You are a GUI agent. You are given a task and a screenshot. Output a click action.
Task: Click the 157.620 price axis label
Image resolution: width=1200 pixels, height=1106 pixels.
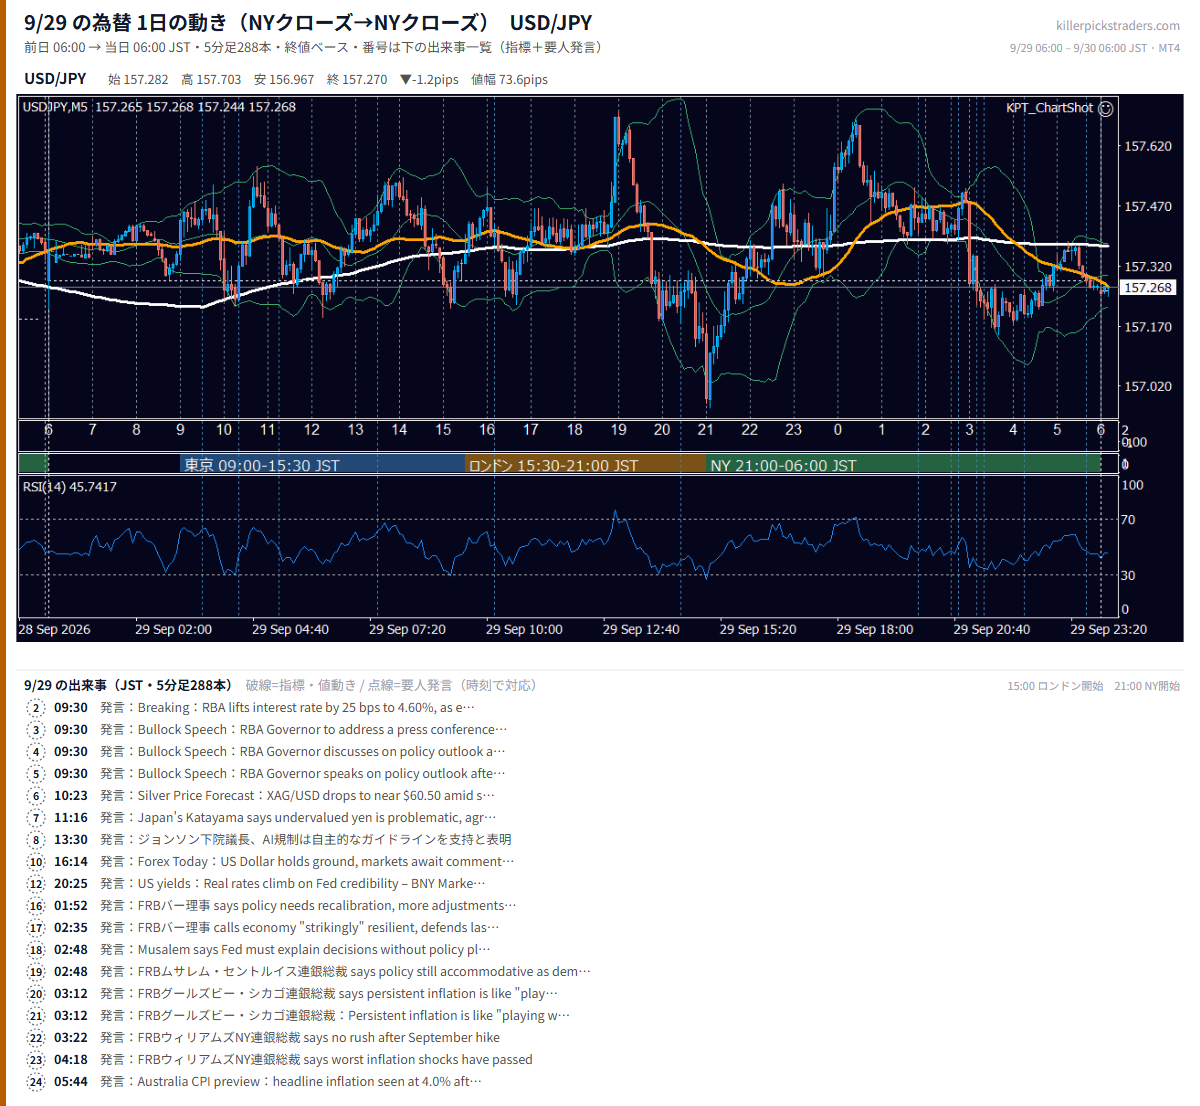pyautogui.click(x=1148, y=146)
